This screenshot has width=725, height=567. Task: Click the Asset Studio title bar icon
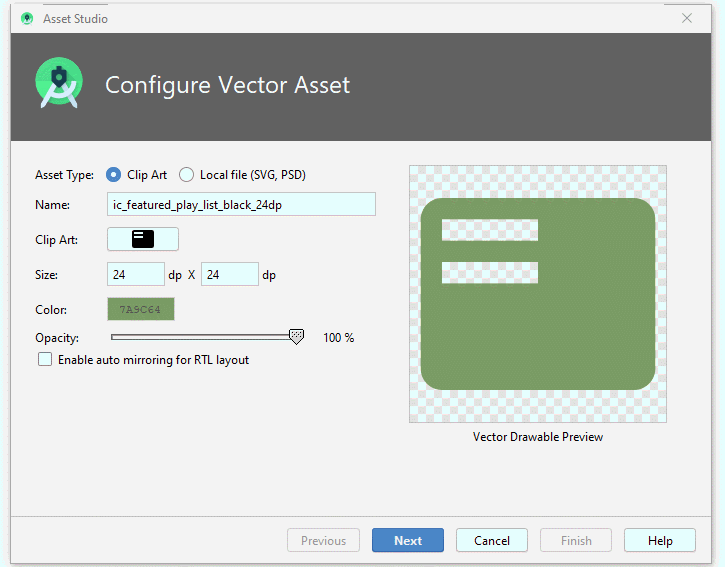pos(27,18)
